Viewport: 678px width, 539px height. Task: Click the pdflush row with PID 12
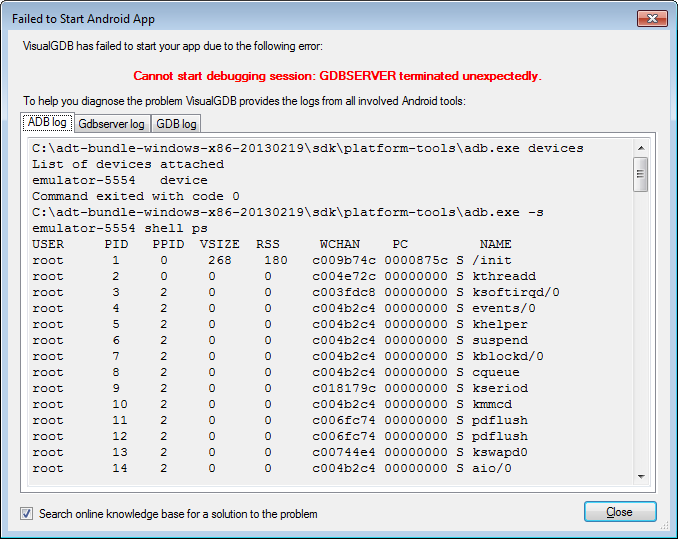[x=280, y=436]
